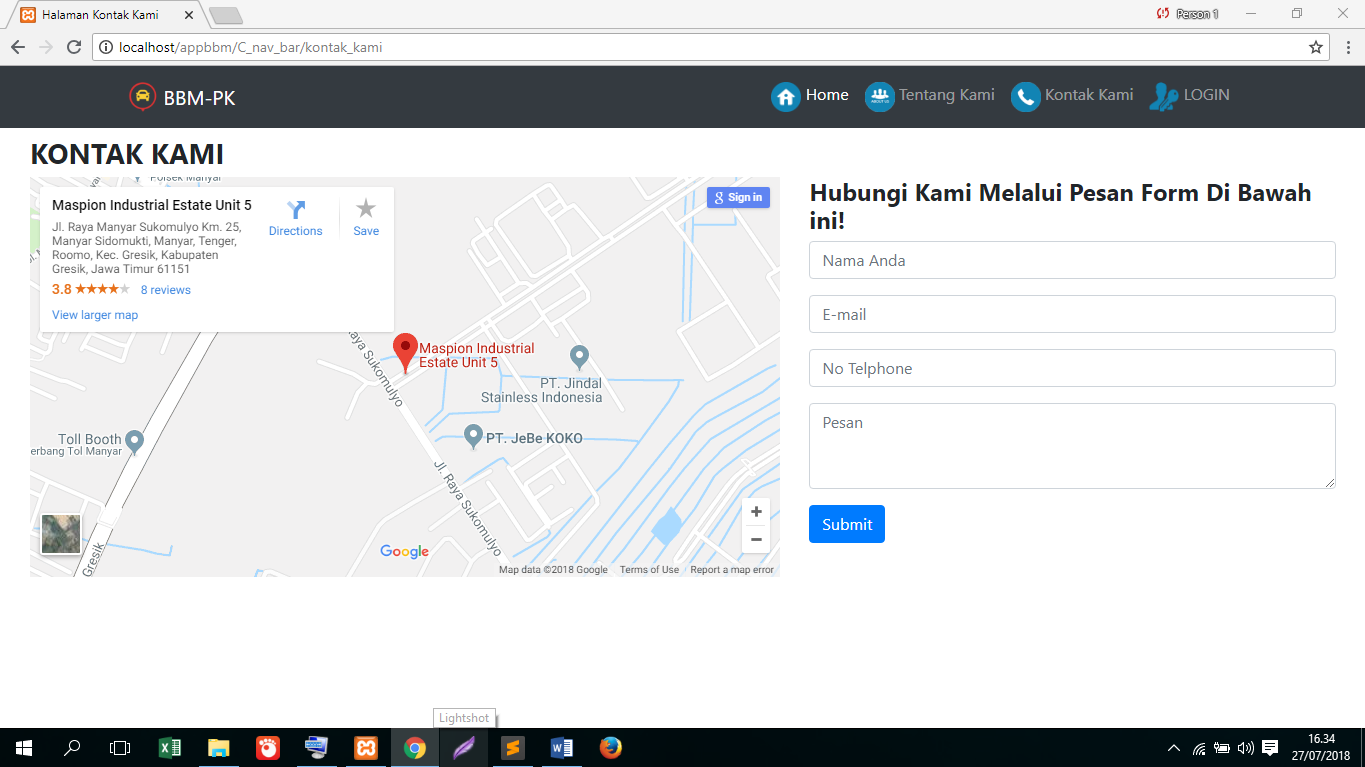
Task: Focus the E-mail field
Action: [1072, 314]
